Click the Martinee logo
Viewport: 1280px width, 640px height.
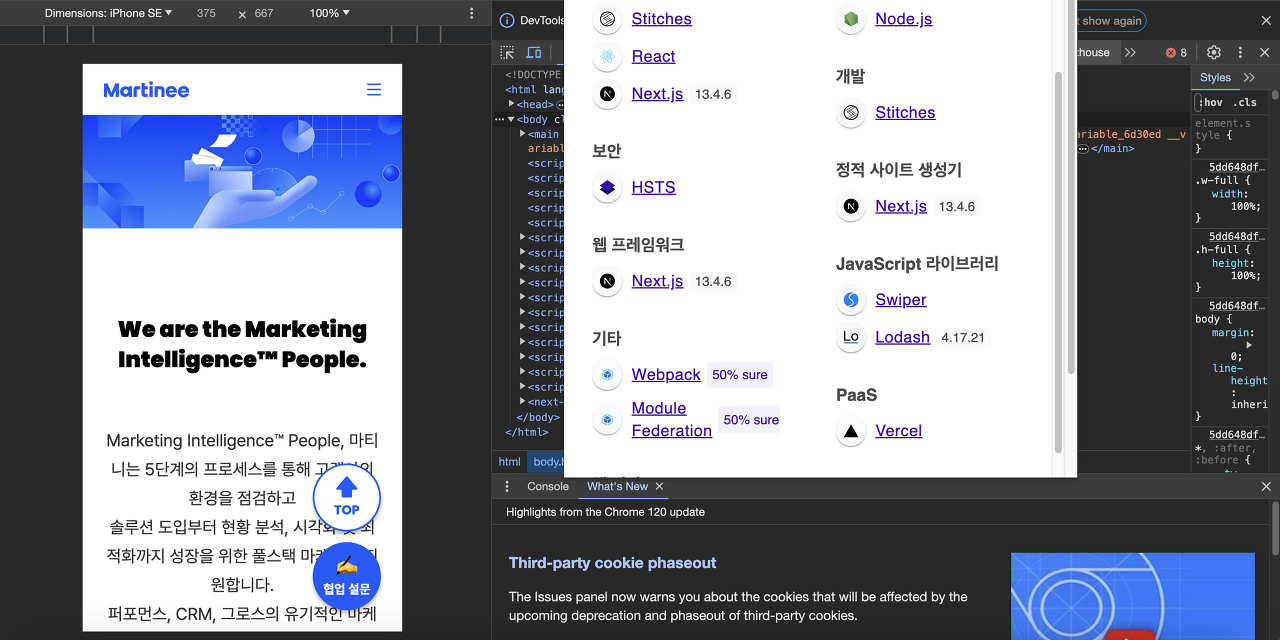(146, 90)
